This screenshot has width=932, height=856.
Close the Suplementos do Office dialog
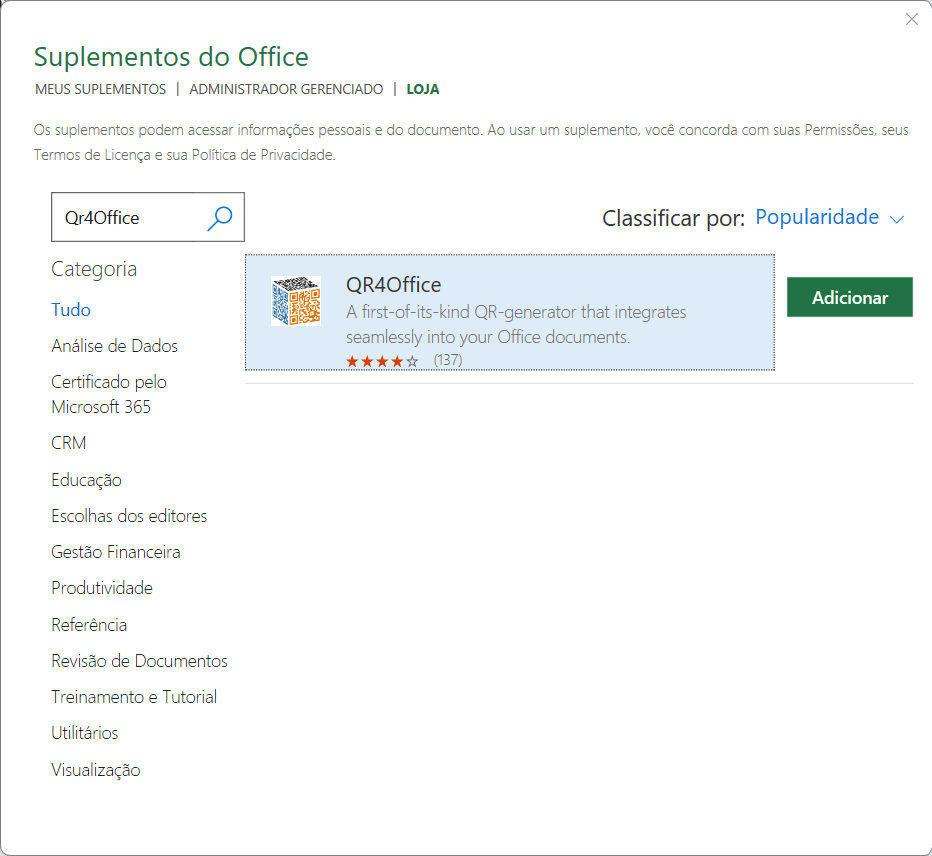click(911, 19)
